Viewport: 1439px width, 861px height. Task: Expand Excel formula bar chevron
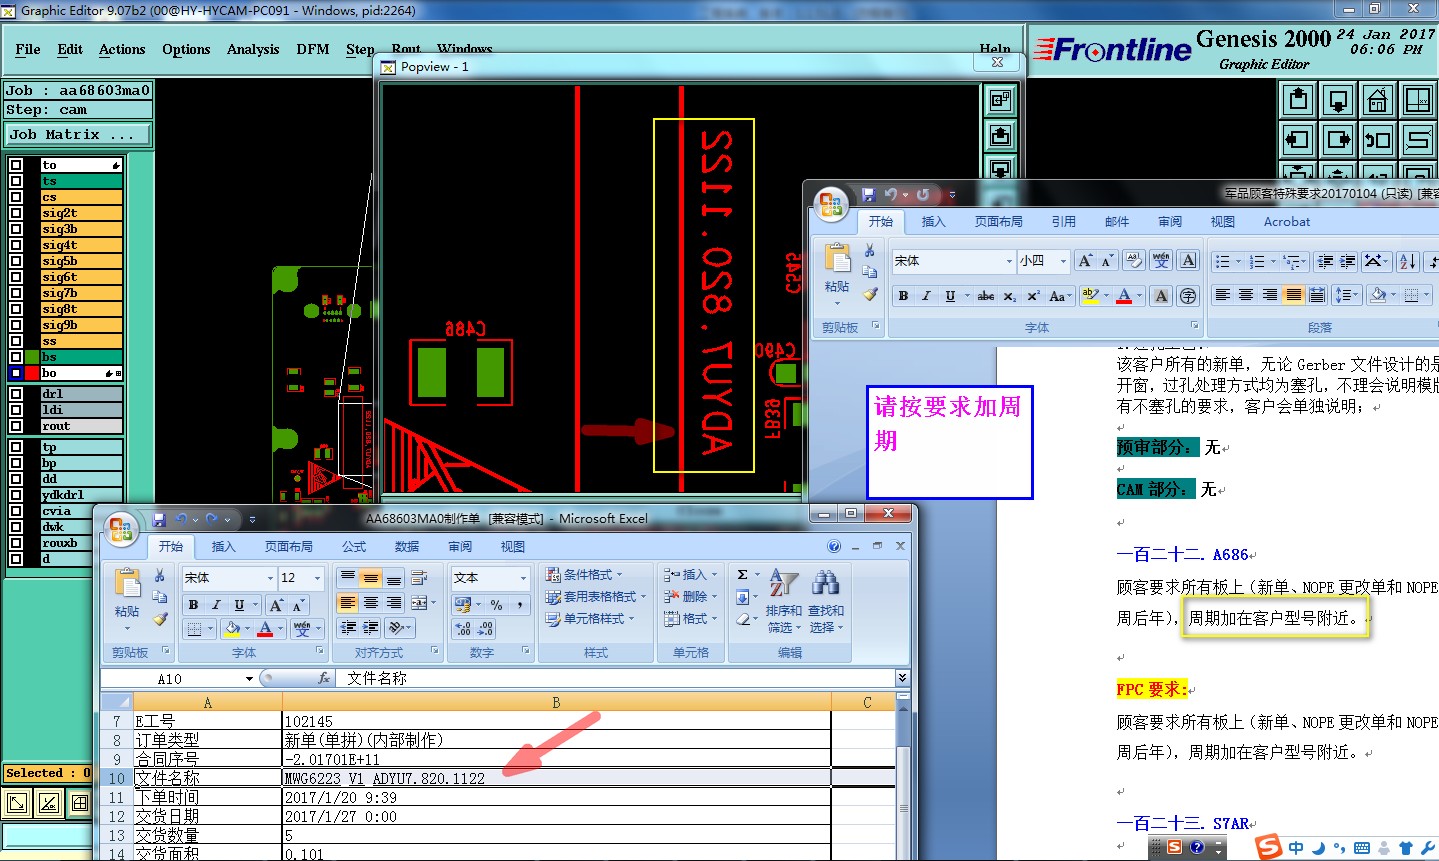902,678
